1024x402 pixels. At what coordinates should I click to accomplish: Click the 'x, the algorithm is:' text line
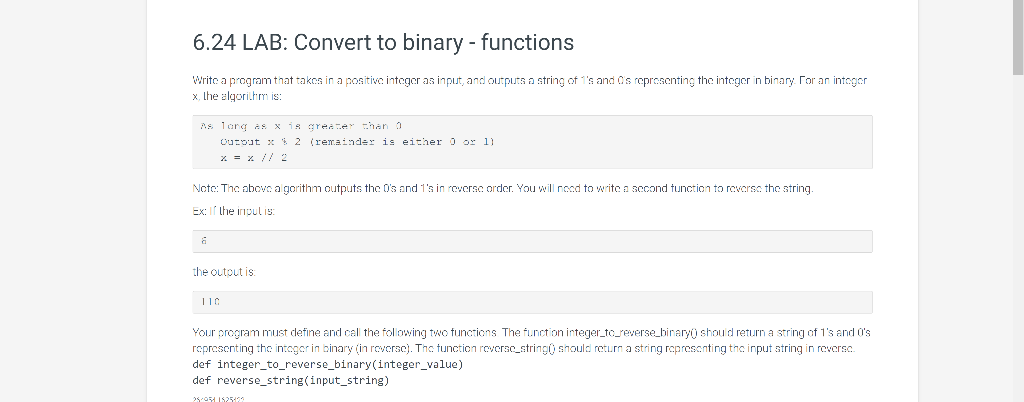(237, 96)
